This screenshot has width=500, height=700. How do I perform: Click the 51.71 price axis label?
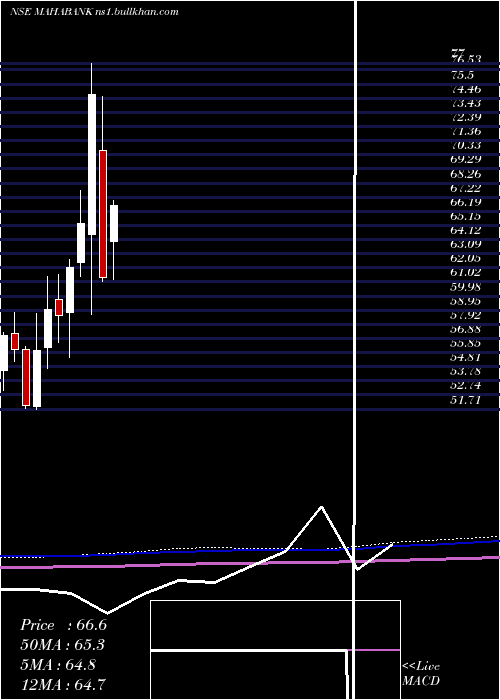pos(466,400)
